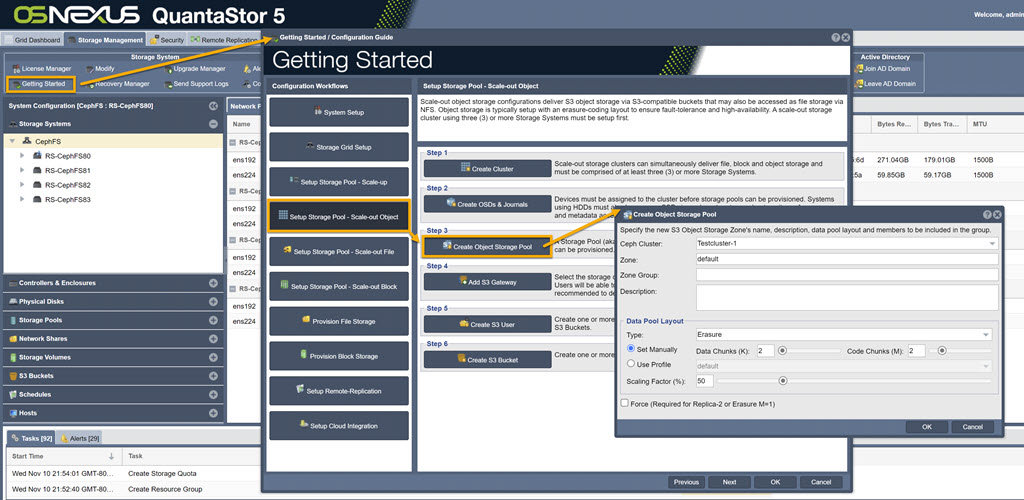Select Setup Storage Pool - Scale-out File workflow
1024x500 pixels.
tap(339, 251)
